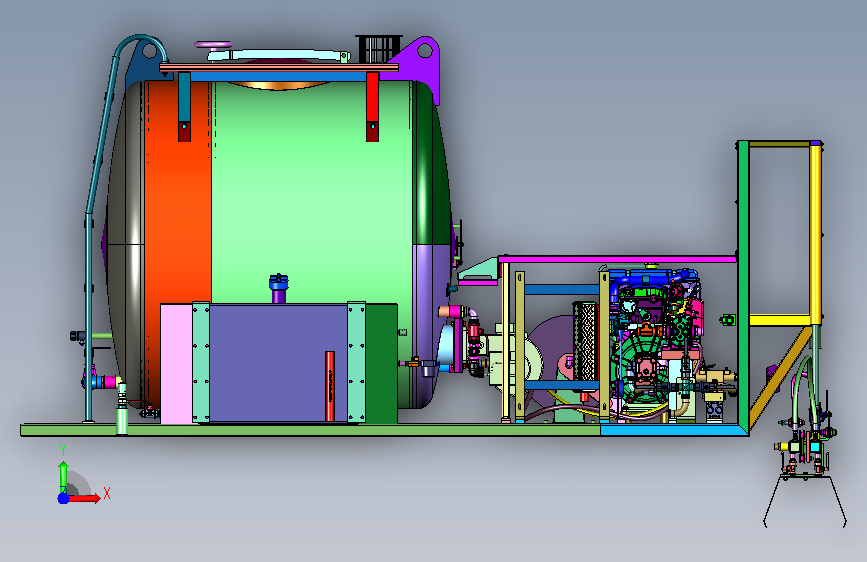Select the dark blue lifting lug atop tank
This screenshot has height=562, width=867.
pyautogui.click(x=145, y=60)
